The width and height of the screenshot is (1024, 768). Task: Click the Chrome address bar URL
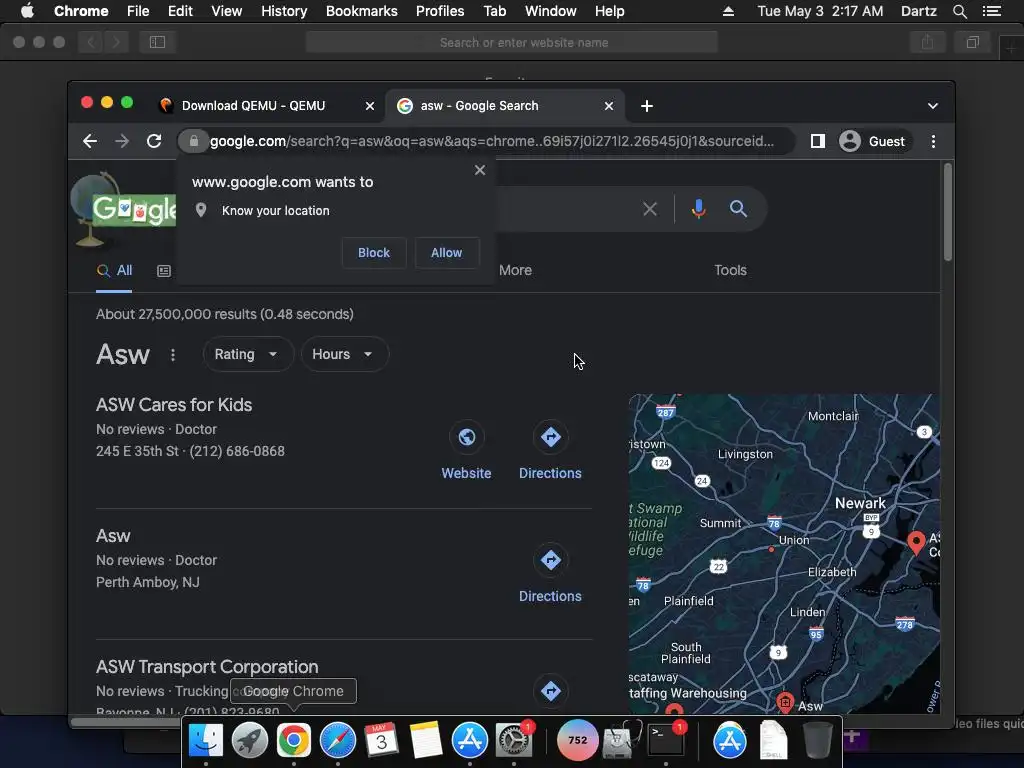[491, 141]
